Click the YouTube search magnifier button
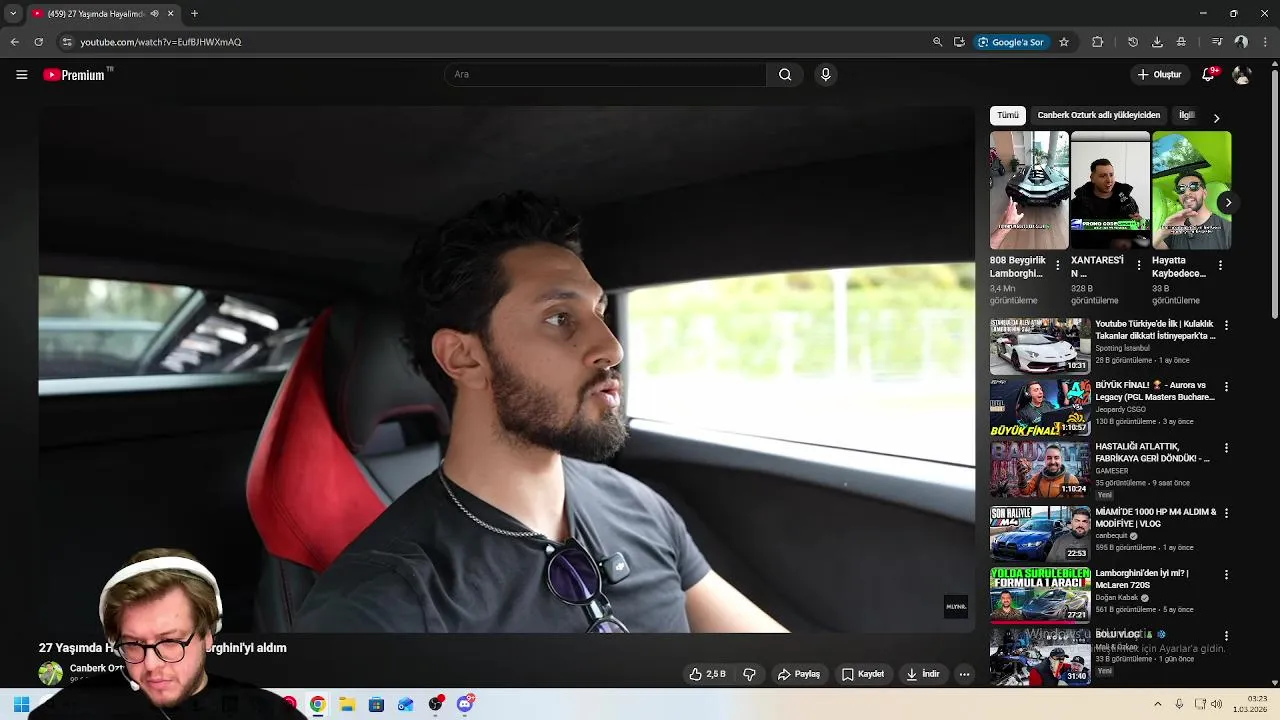The image size is (1280, 720). click(785, 74)
